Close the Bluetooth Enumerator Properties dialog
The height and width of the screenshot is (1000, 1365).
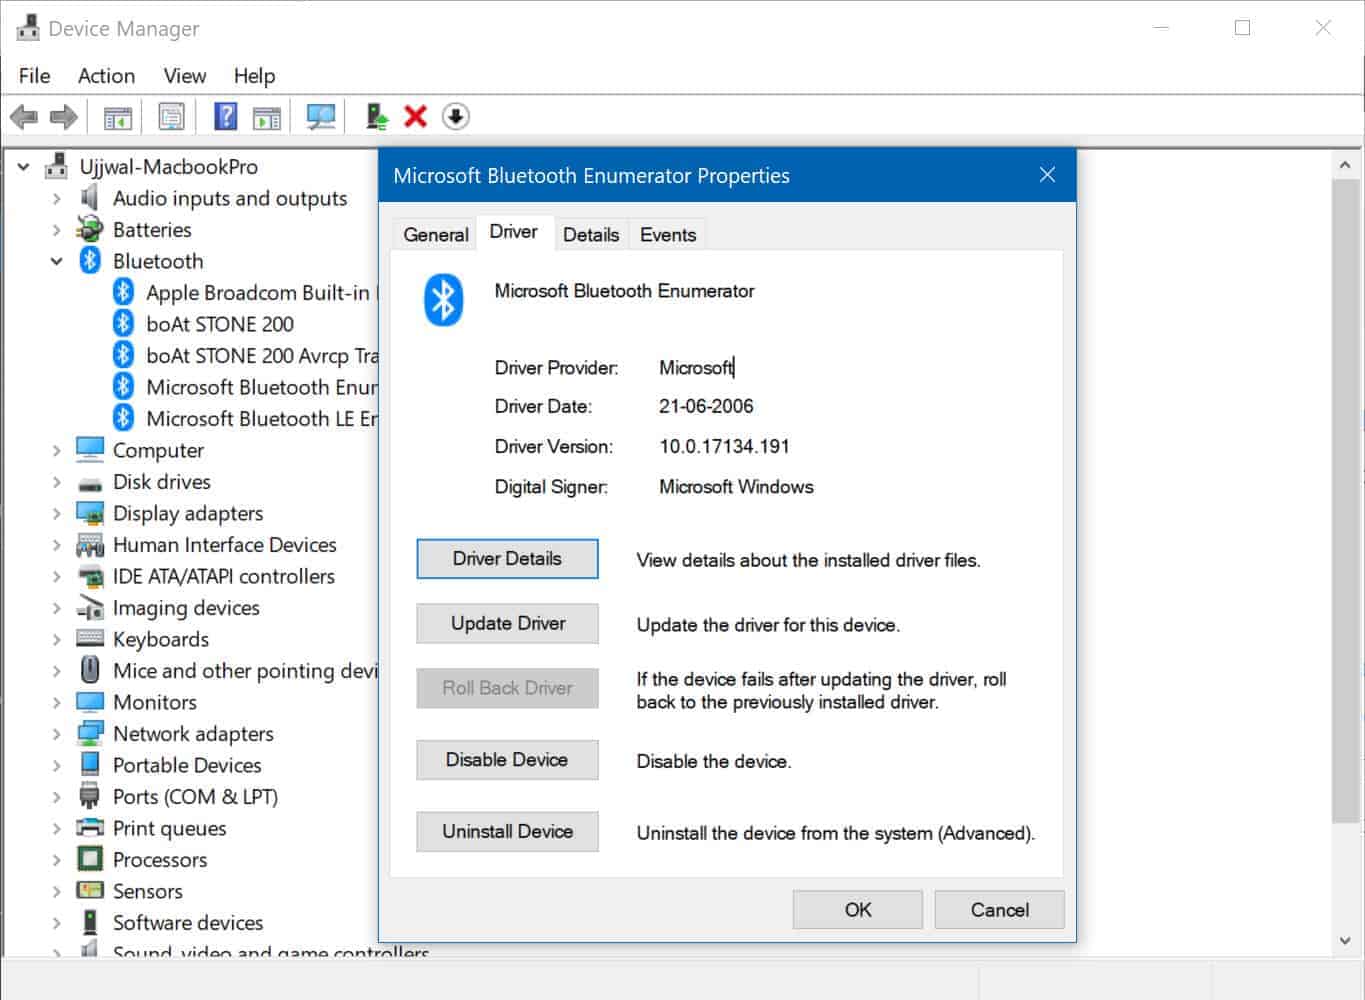pyautogui.click(x=1047, y=175)
